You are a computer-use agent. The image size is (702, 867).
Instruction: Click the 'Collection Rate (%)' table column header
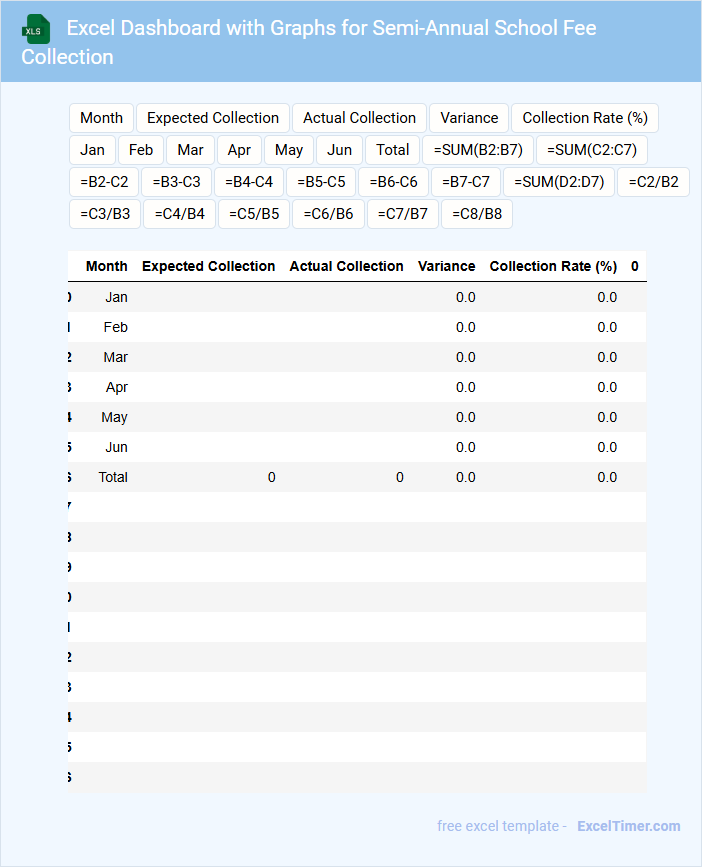(x=553, y=267)
